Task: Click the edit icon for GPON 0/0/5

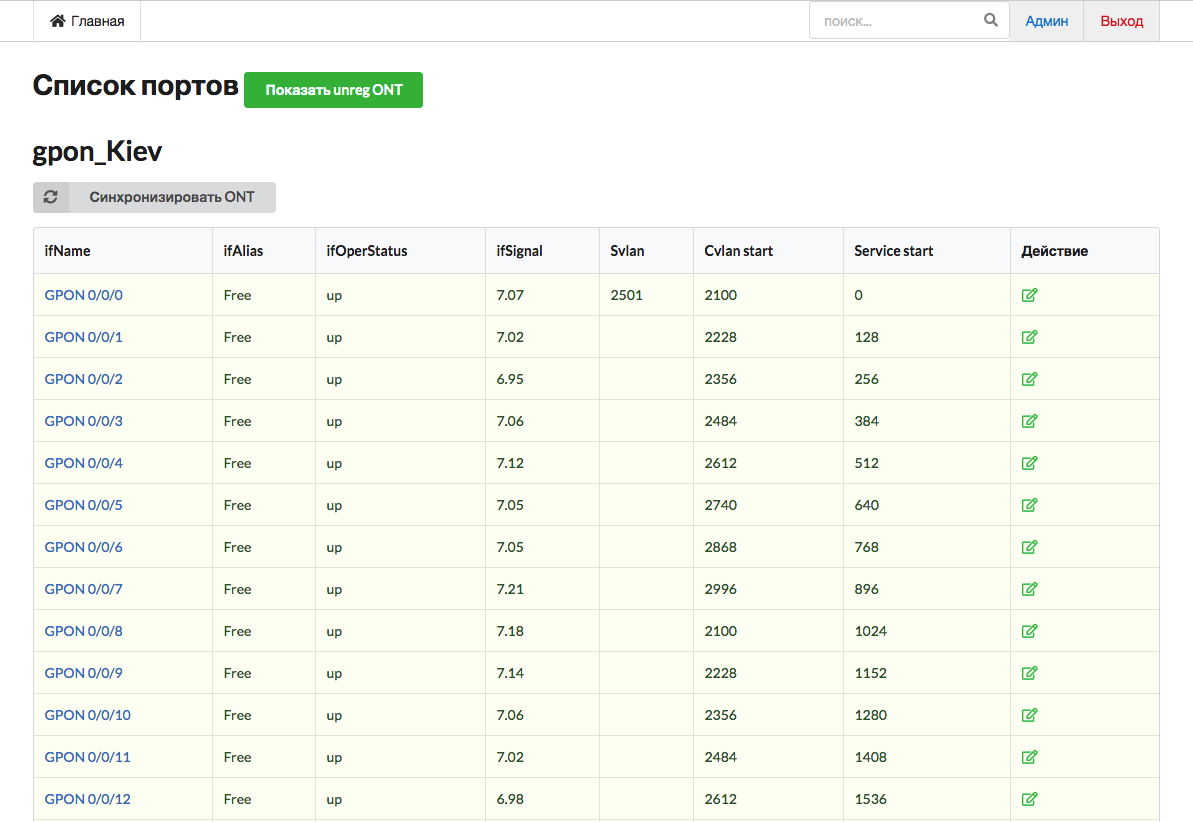Action: [1029, 504]
